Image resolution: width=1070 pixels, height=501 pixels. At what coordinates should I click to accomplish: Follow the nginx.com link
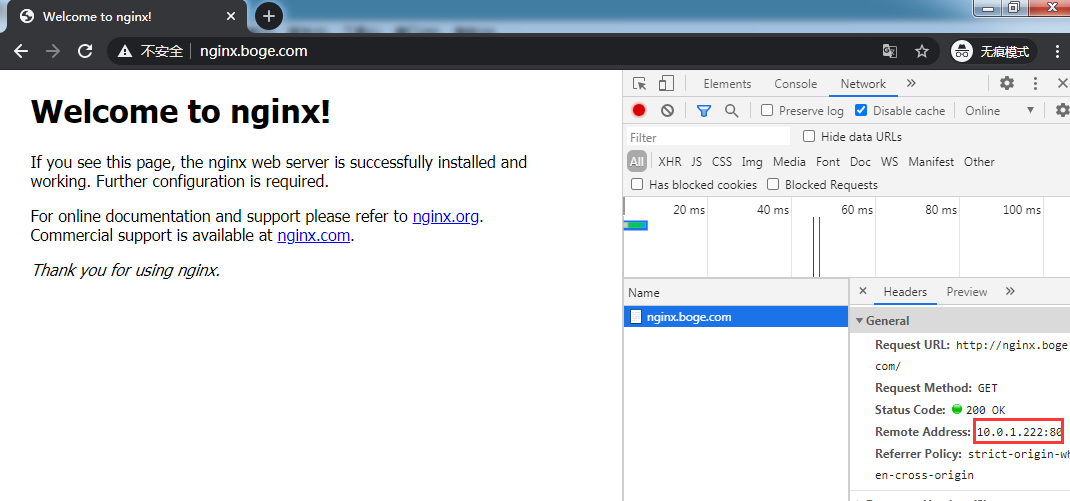click(314, 236)
